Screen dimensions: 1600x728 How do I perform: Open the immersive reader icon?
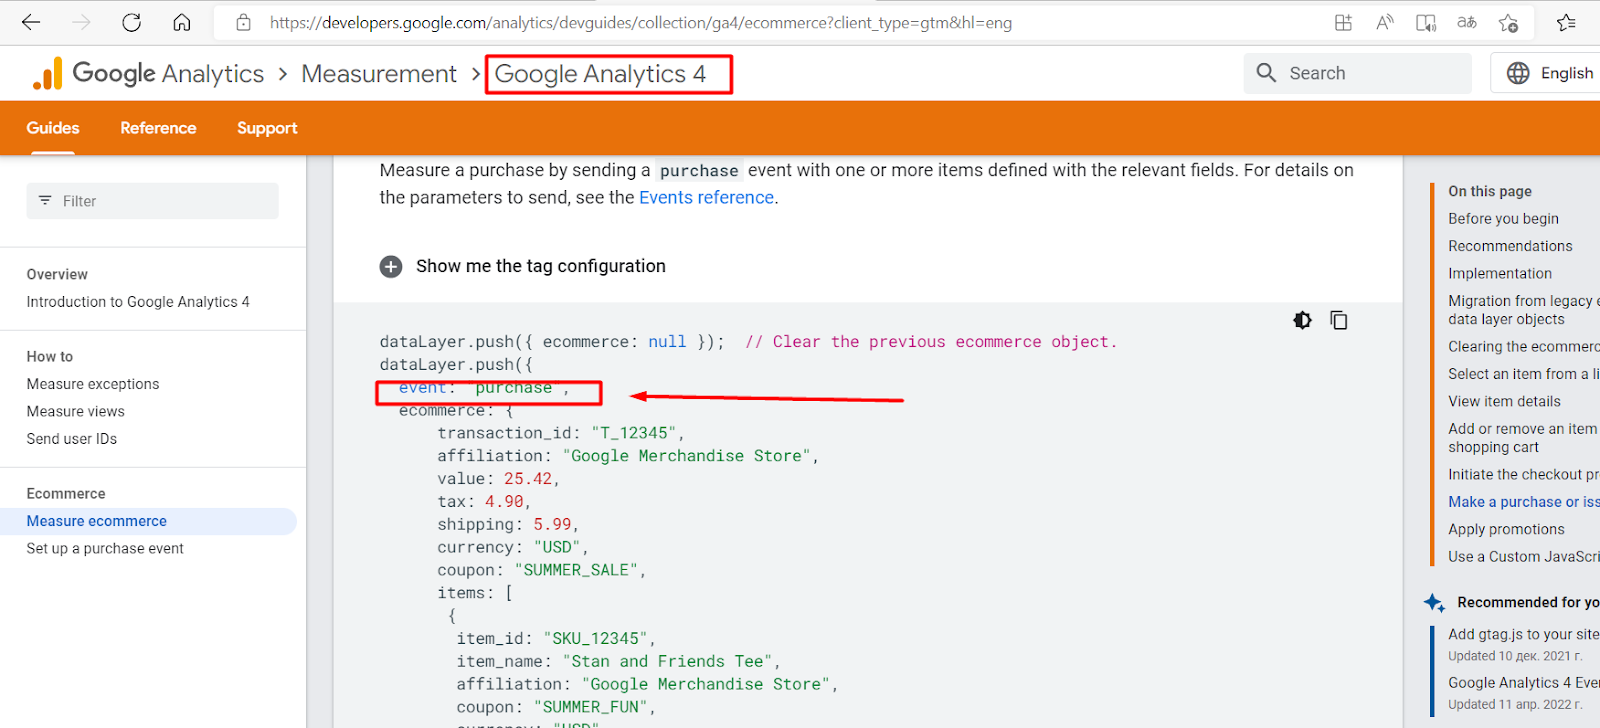(1426, 22)
